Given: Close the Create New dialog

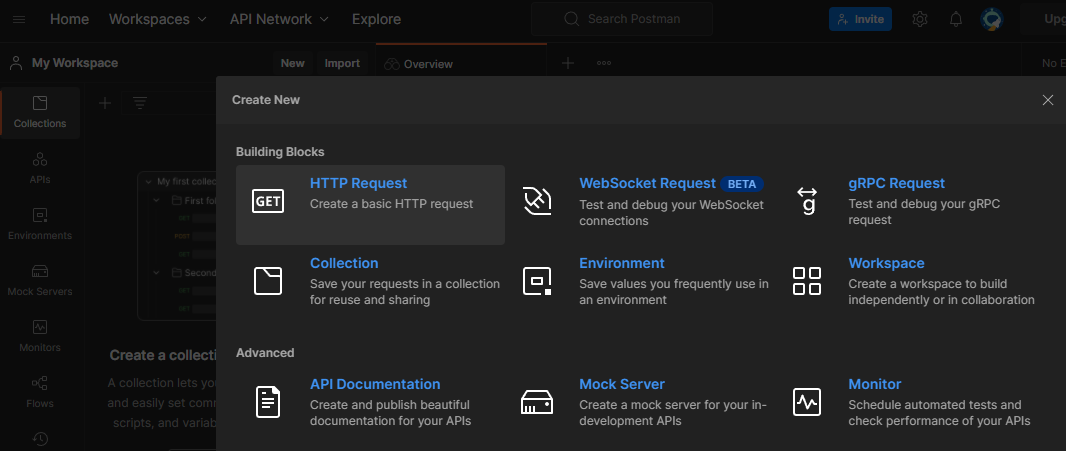Looking at the screenshot, I should 1048,100.
